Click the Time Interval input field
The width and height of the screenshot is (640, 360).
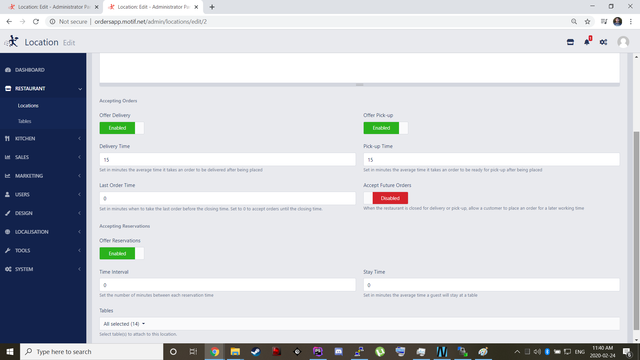227,285
